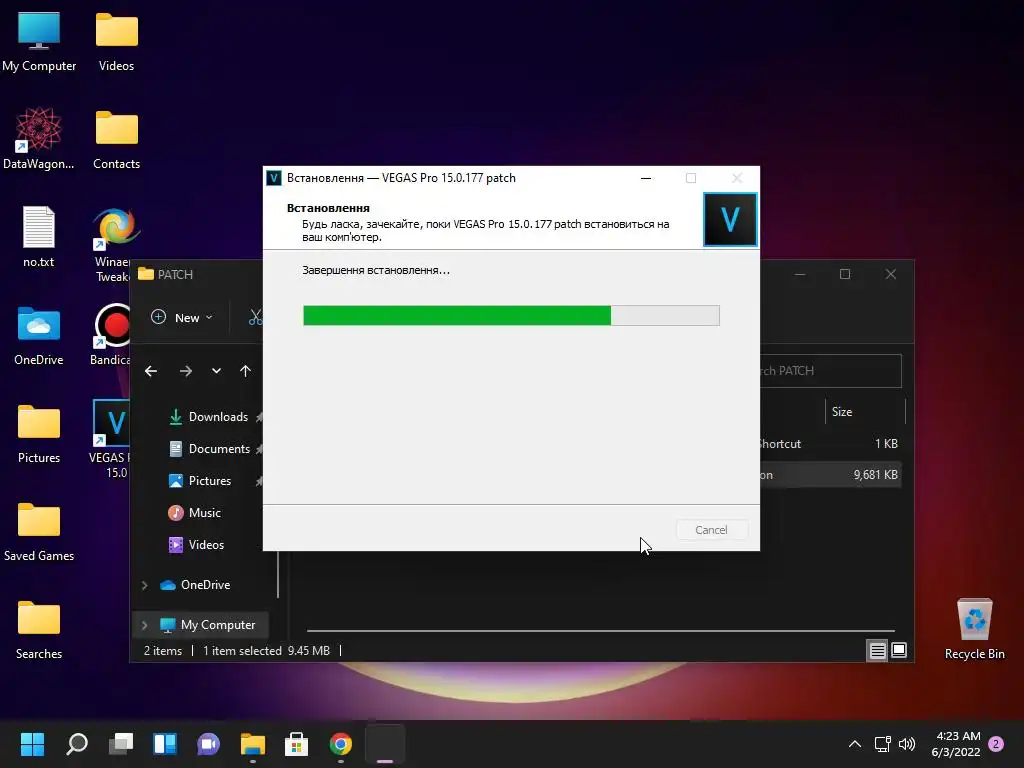
Task: Open the notification count badge
Action: [x=996, y=744]
